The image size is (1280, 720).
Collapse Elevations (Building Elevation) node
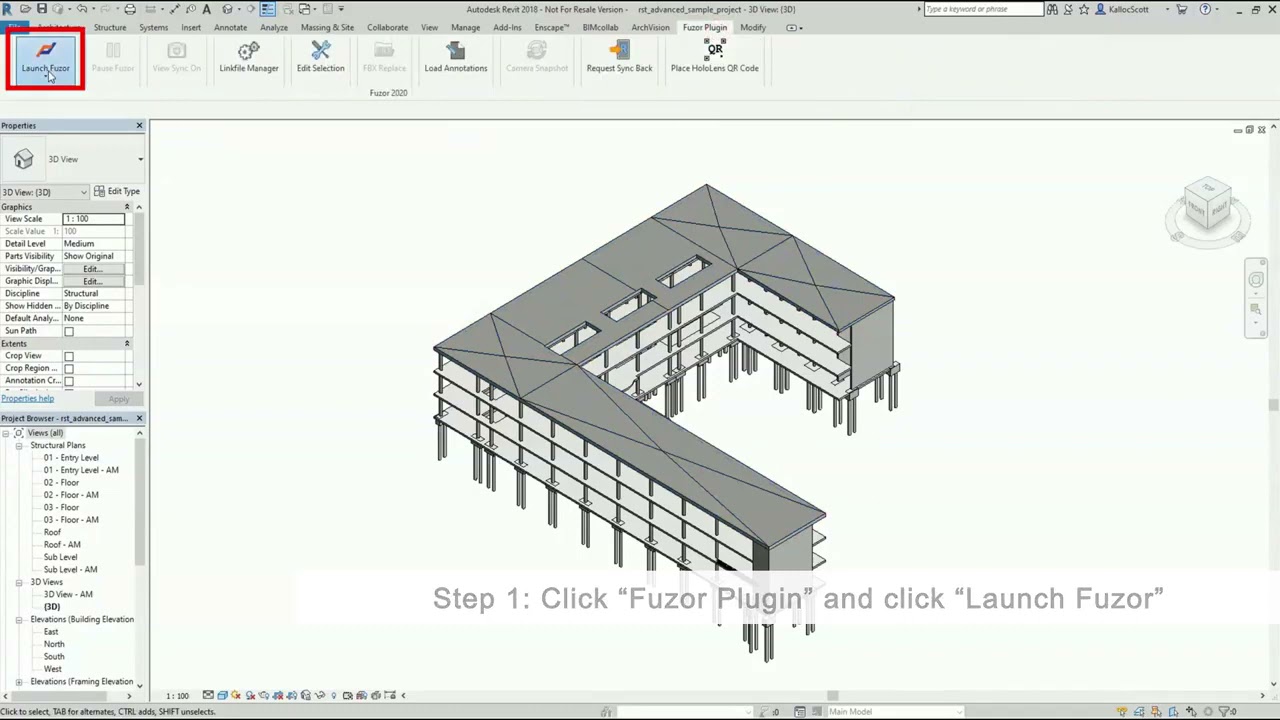tap(19, 619)
